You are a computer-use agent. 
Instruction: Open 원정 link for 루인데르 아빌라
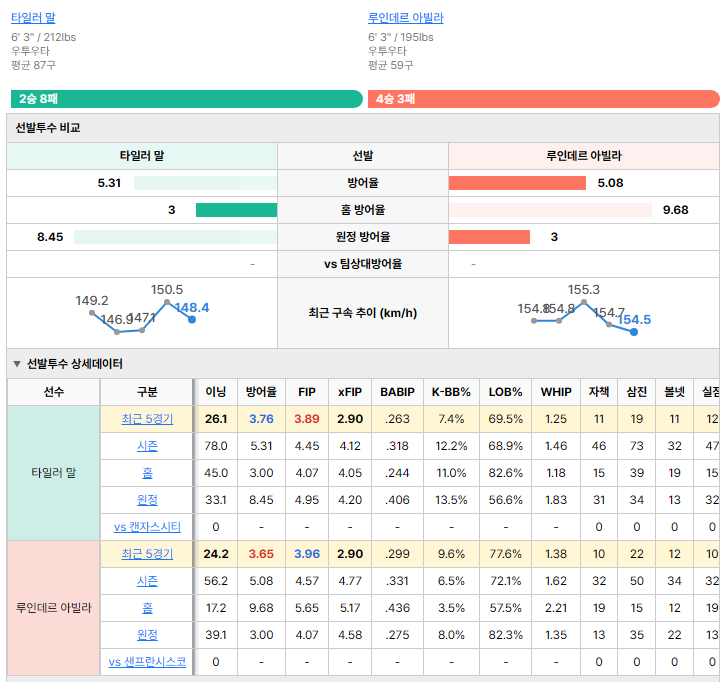pyautogui.click(x=147, y=635)
